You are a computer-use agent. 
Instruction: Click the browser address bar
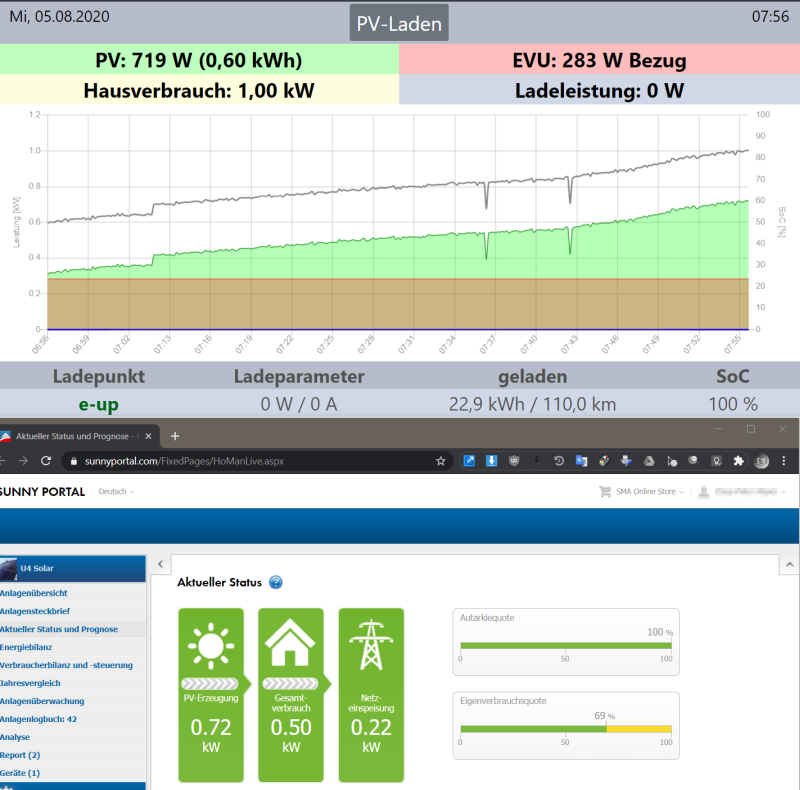pos(257,461)
